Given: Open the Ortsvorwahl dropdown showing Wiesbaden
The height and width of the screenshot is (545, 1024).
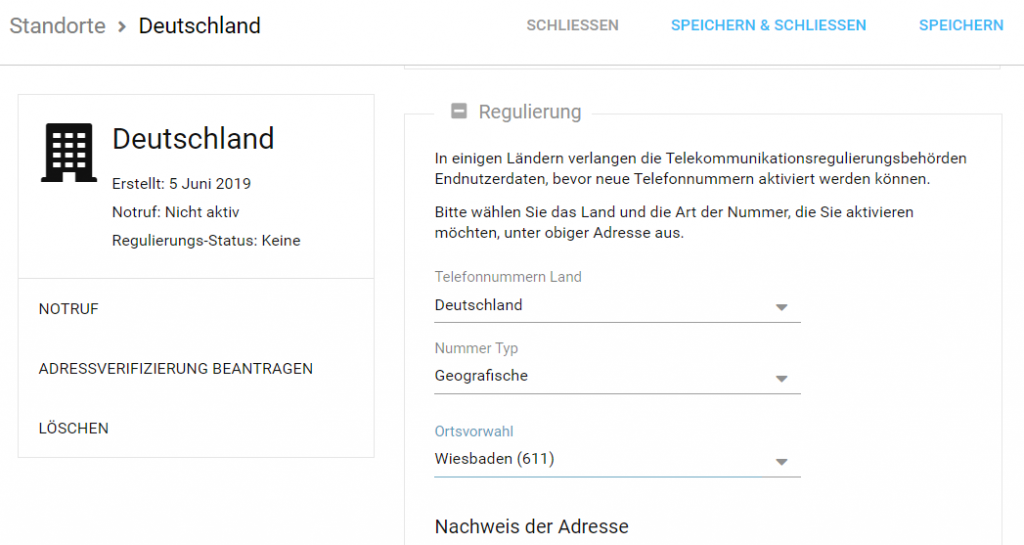Looking at the screenshot, I should pyautogui.click(x=617, y=460).
